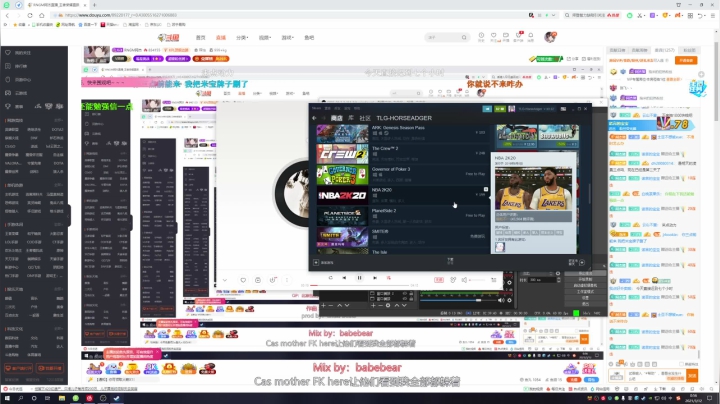Toggle the eye of the first OBS source
Screen dimensions: 720x404
point(405,293)
